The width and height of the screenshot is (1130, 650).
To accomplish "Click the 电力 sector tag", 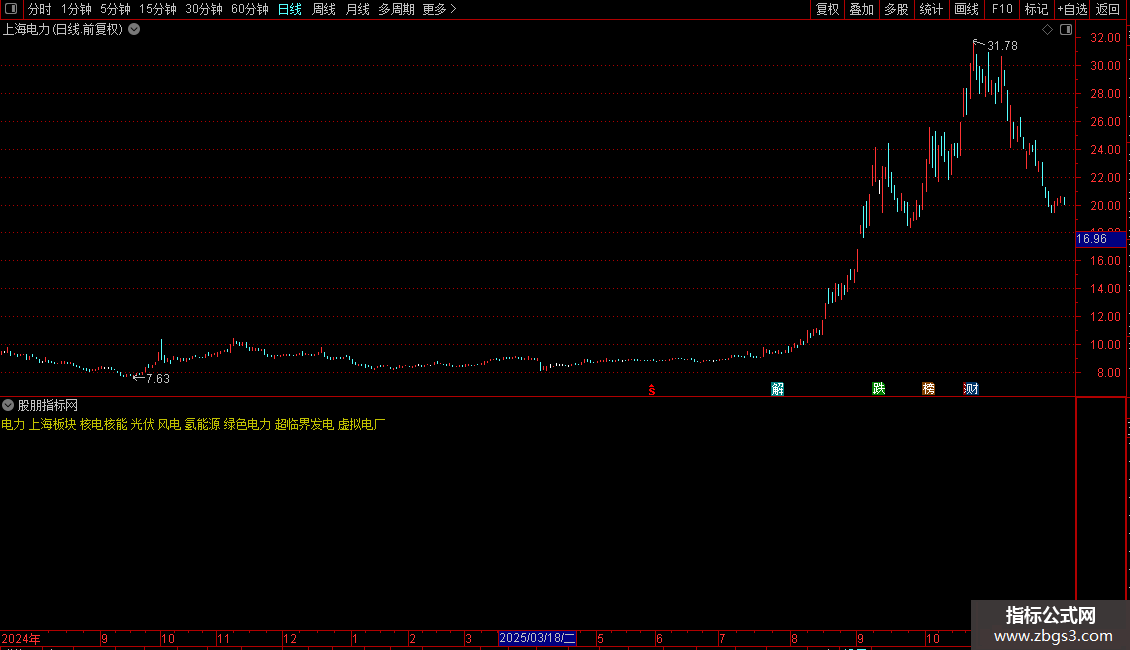I will [13, 424].
